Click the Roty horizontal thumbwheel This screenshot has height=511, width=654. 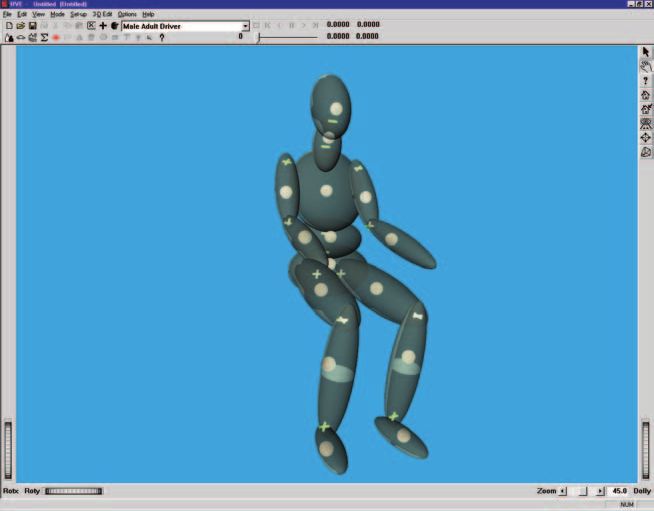click(x=74, y=491)
